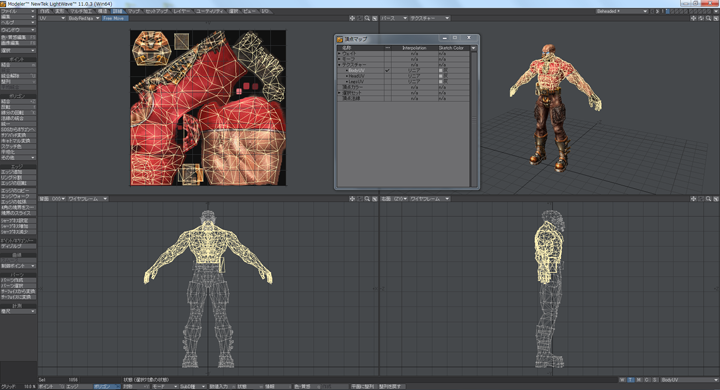Click the zoom icon in the back (XY) viewport
This screenshot has height=390, width=720.
(x=367, y=199)
